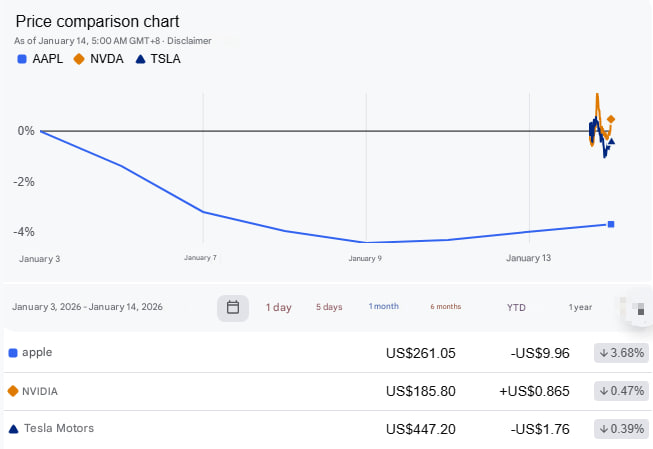Click the January 3 axis label
Image resolution: width=653 pixels, height=449 pixels.
(x=40, y=259)
